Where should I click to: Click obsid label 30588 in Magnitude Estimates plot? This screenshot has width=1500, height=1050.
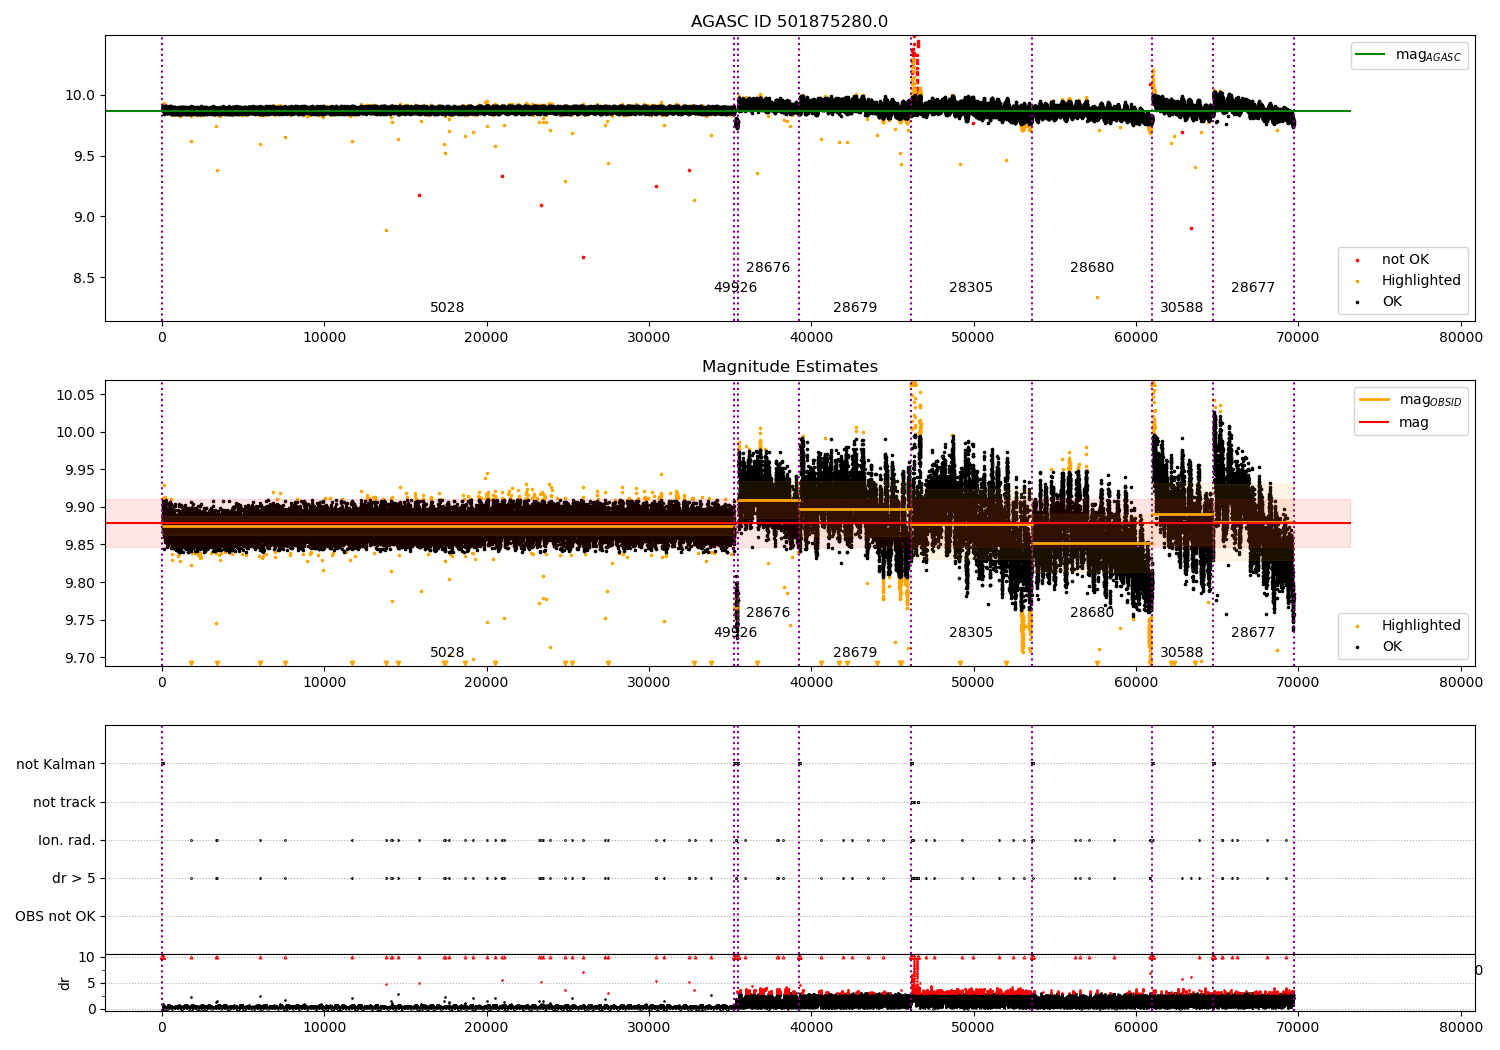click(1182, 653)
